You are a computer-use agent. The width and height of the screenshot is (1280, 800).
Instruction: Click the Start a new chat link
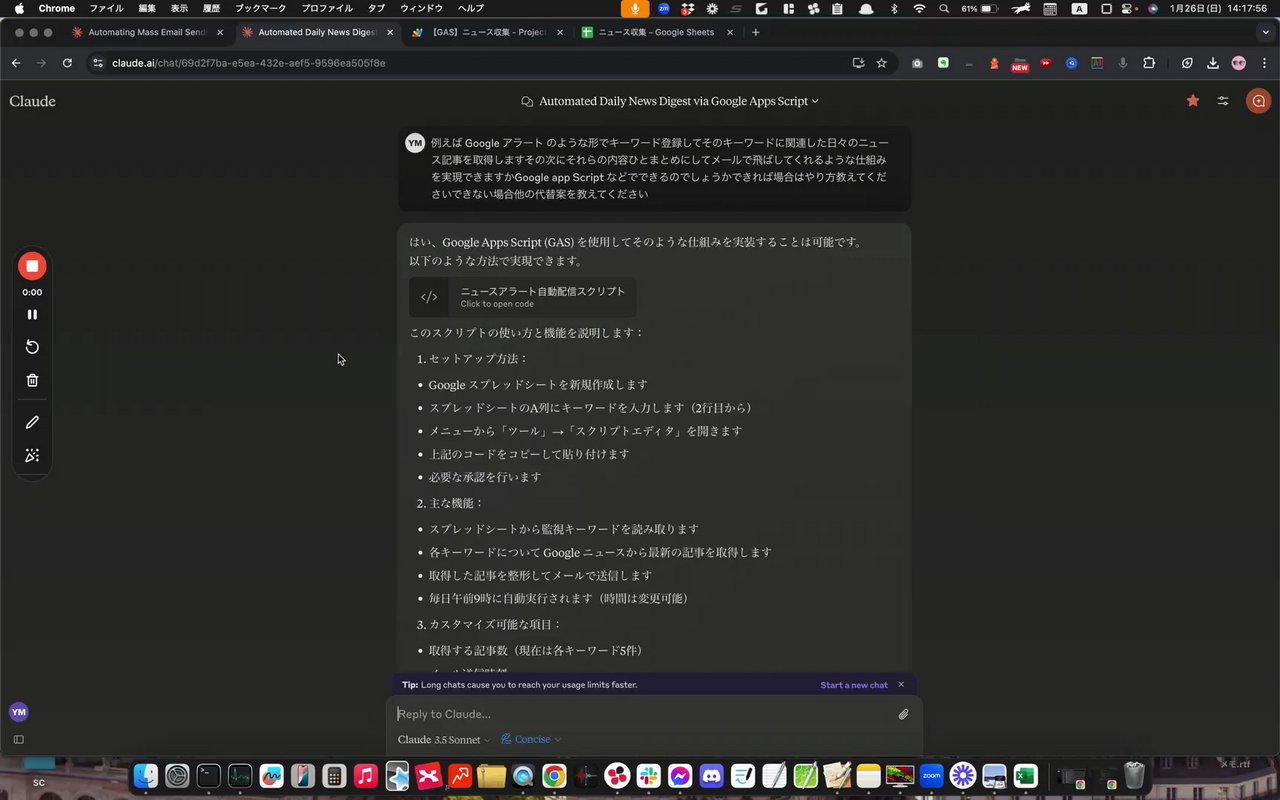click(x=854, y=685)
